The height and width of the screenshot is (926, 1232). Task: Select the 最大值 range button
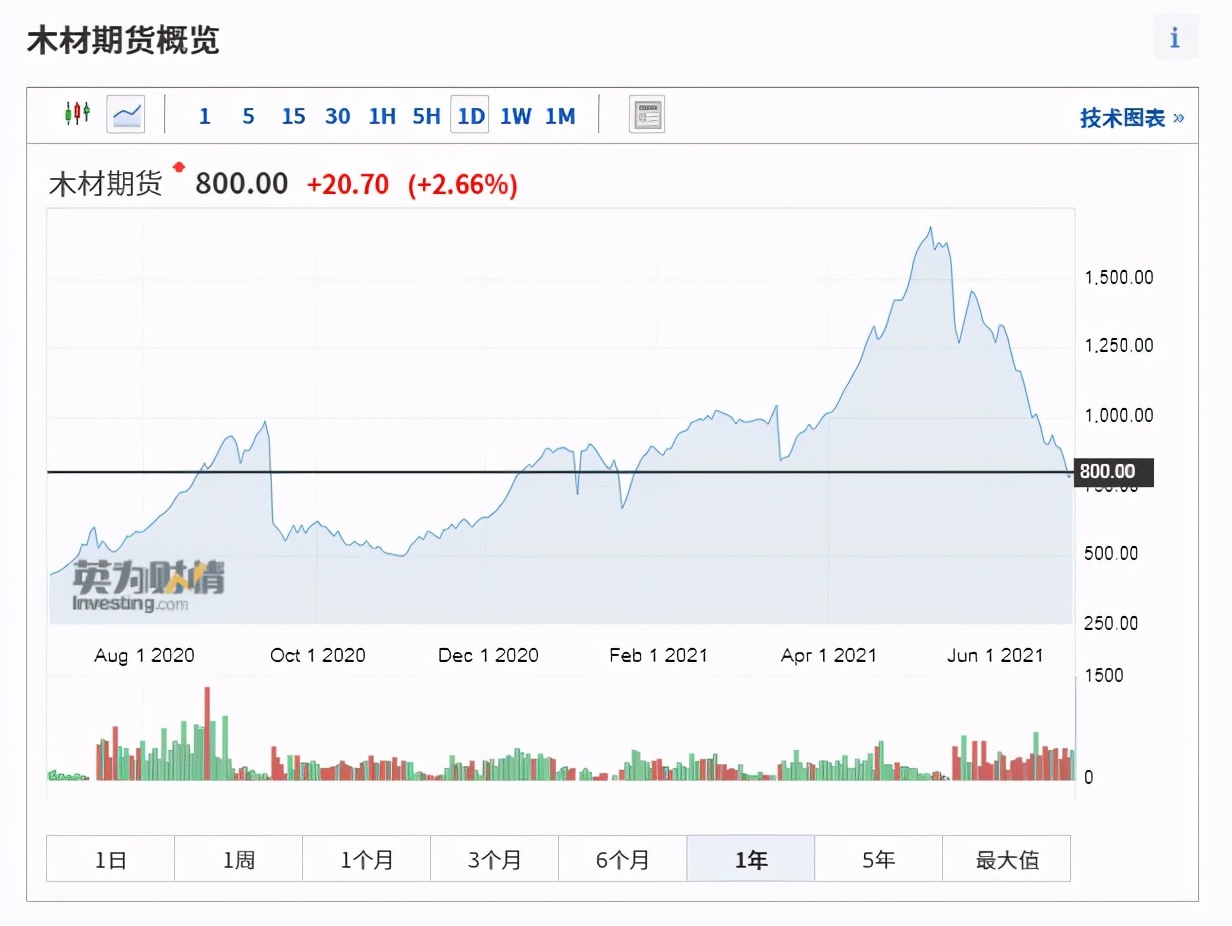[1006, 858]
